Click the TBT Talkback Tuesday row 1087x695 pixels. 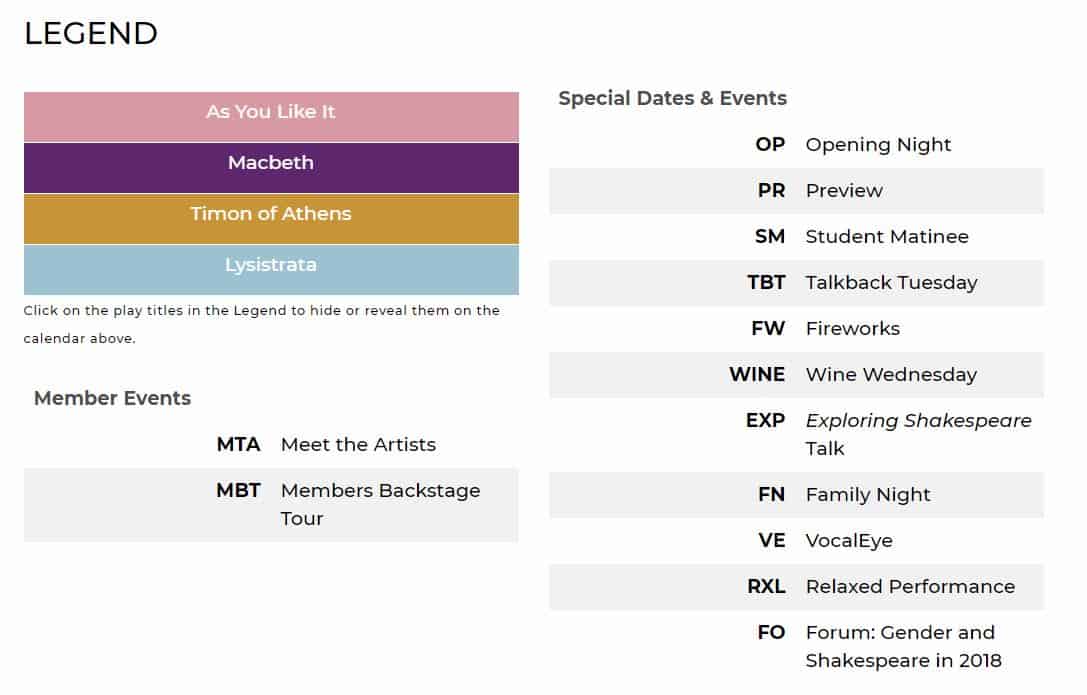pyautogui.click(x=797, y=283)
